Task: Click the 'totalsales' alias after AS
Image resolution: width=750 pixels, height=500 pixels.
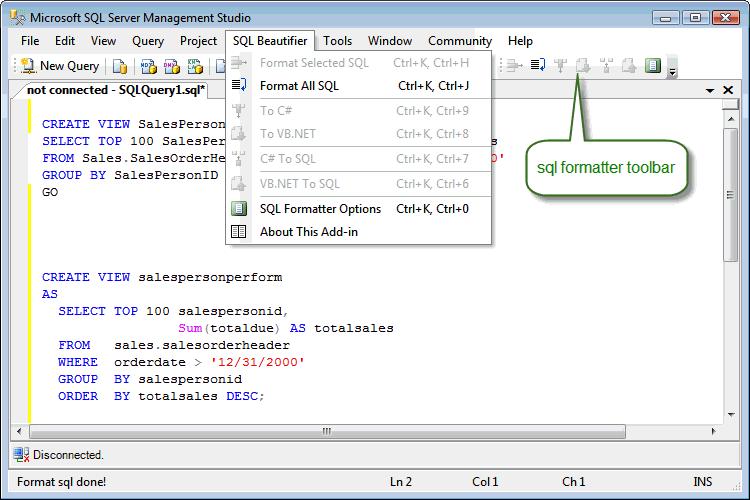Action: (353, 328)
